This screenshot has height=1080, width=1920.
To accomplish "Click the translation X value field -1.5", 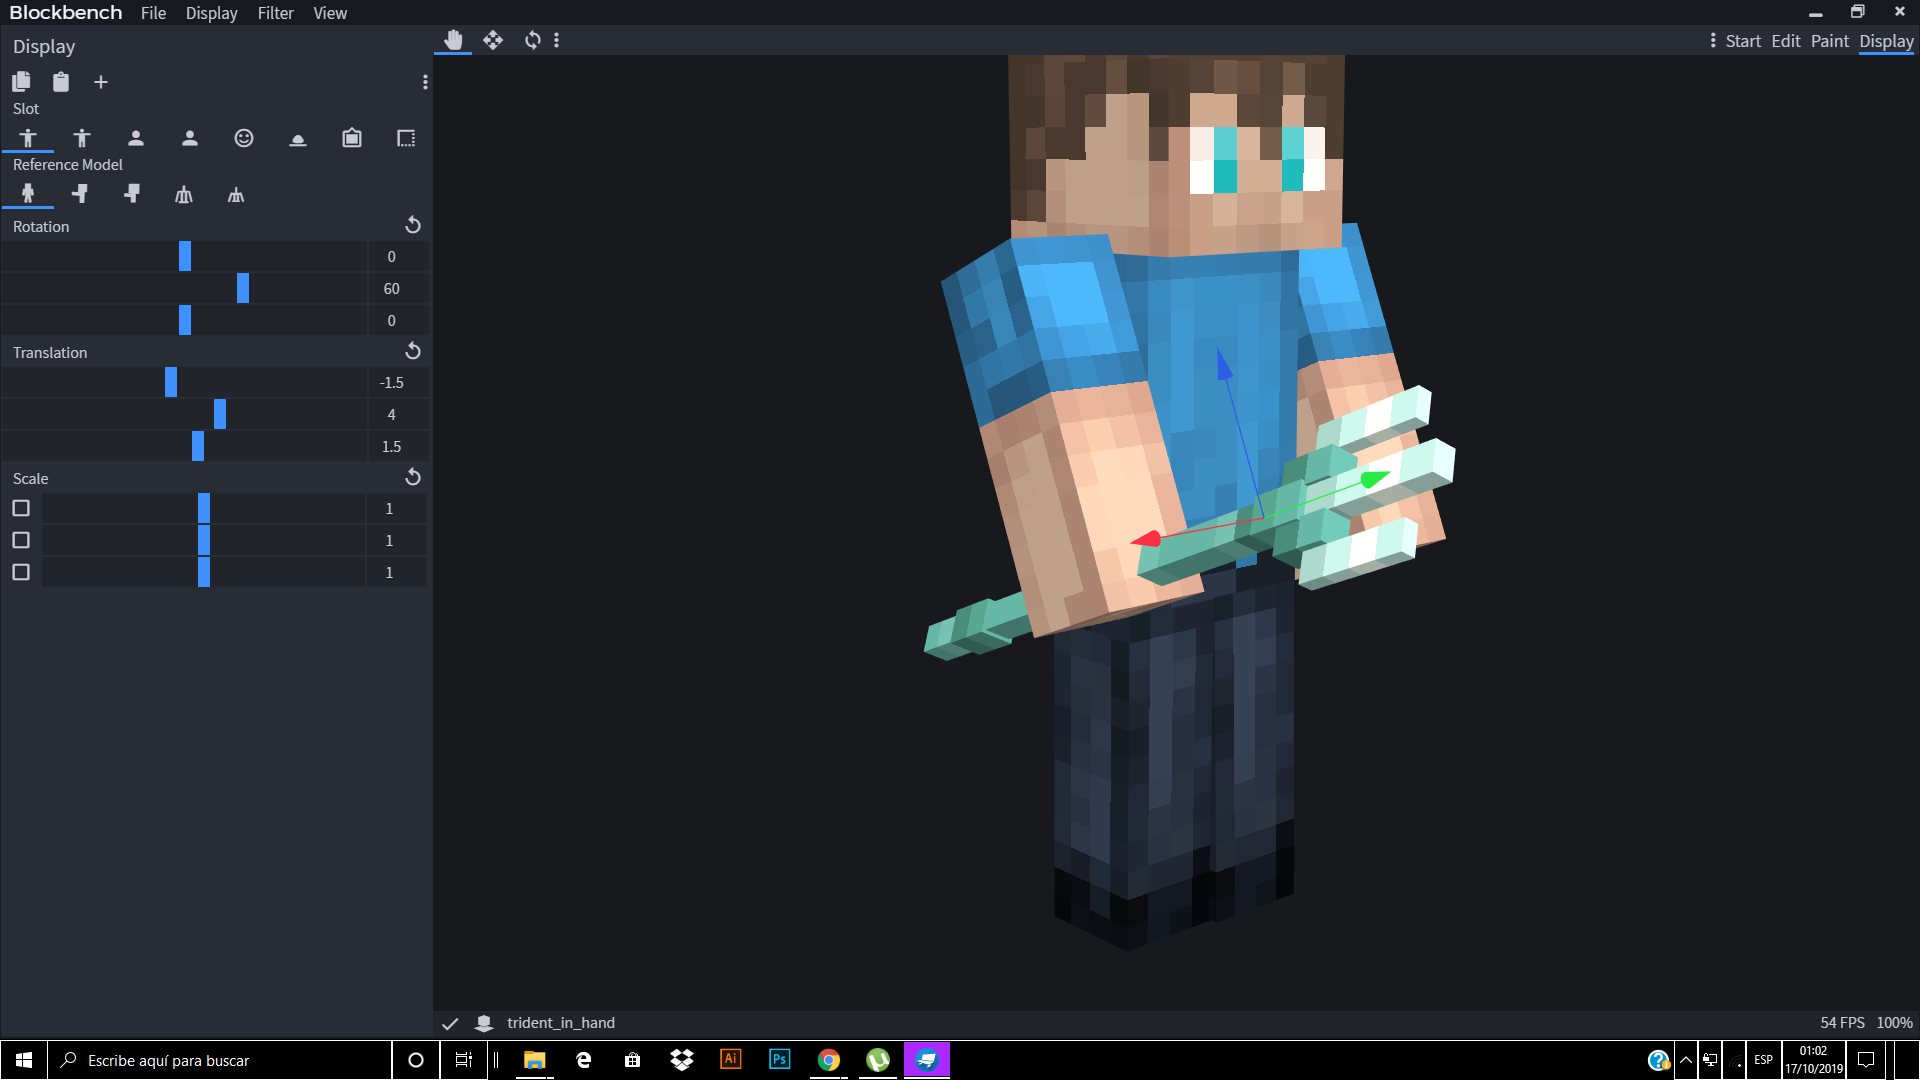I will [x=392, y=382].
